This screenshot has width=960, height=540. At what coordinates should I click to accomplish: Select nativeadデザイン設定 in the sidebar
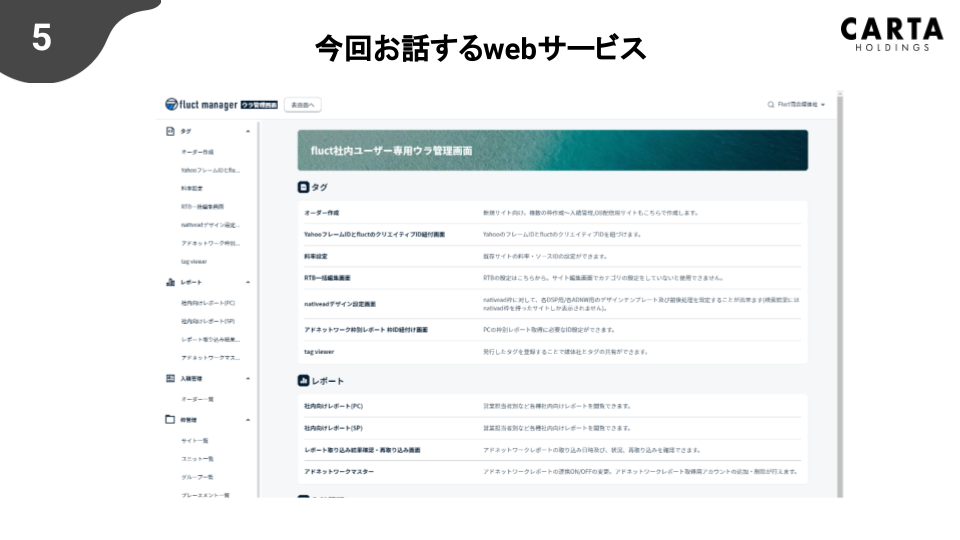210,225
